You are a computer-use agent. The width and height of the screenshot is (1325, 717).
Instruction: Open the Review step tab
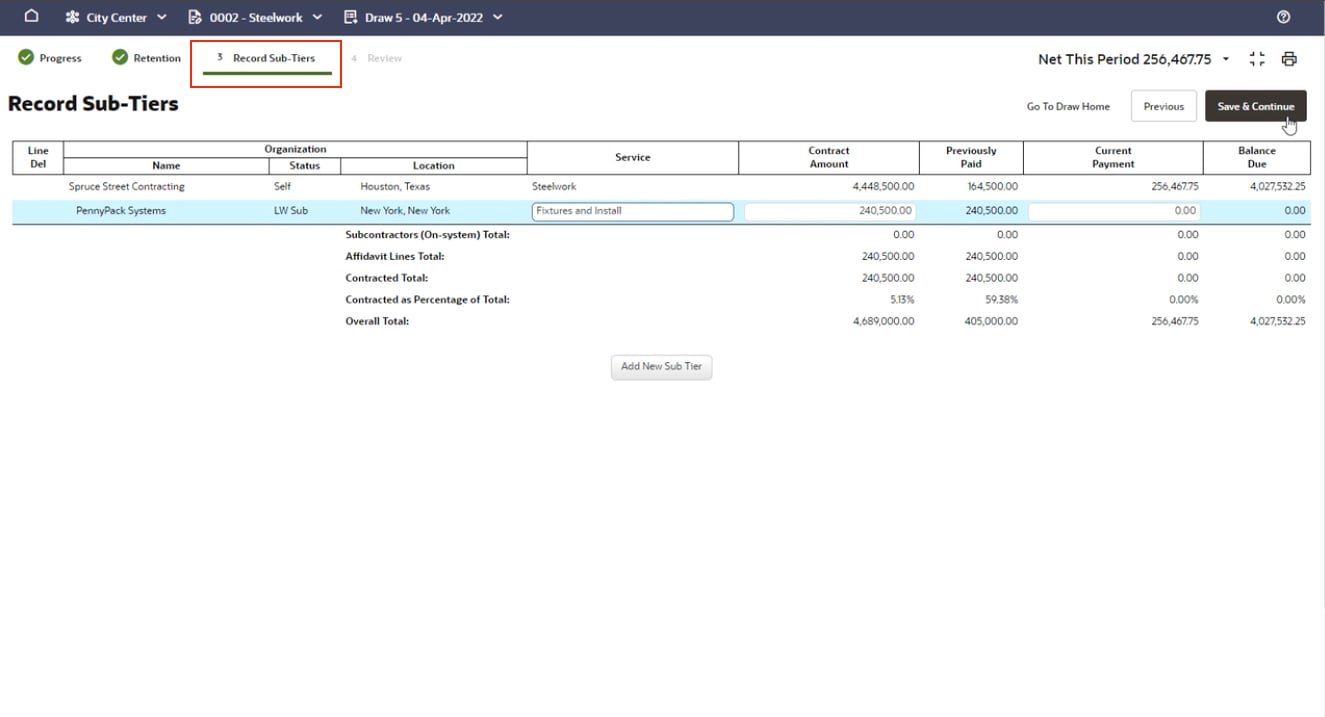pos(384,58)
